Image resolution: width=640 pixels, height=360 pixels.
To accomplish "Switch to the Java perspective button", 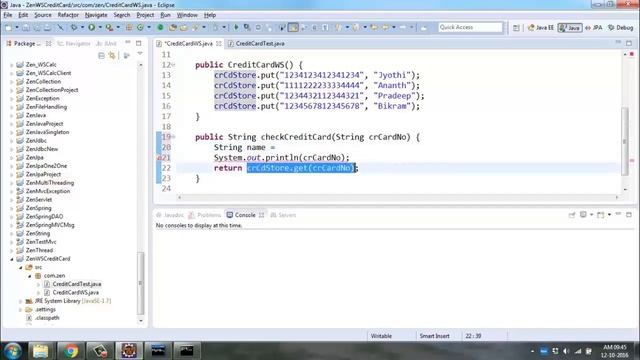I will [570, 28].
